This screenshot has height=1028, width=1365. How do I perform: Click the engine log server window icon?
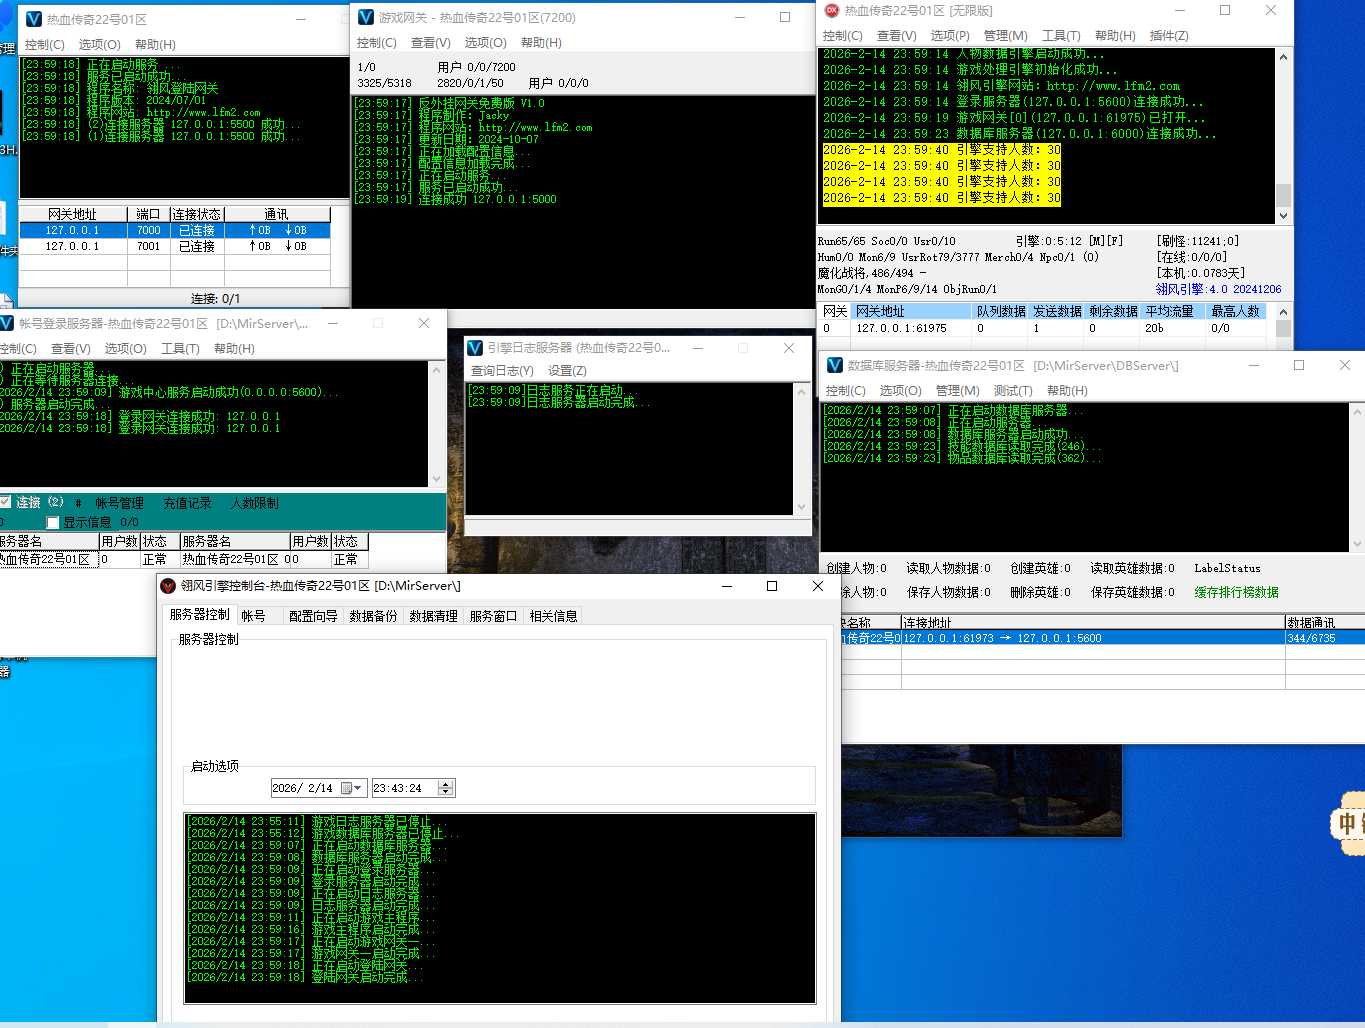click(x=475, y=348)
